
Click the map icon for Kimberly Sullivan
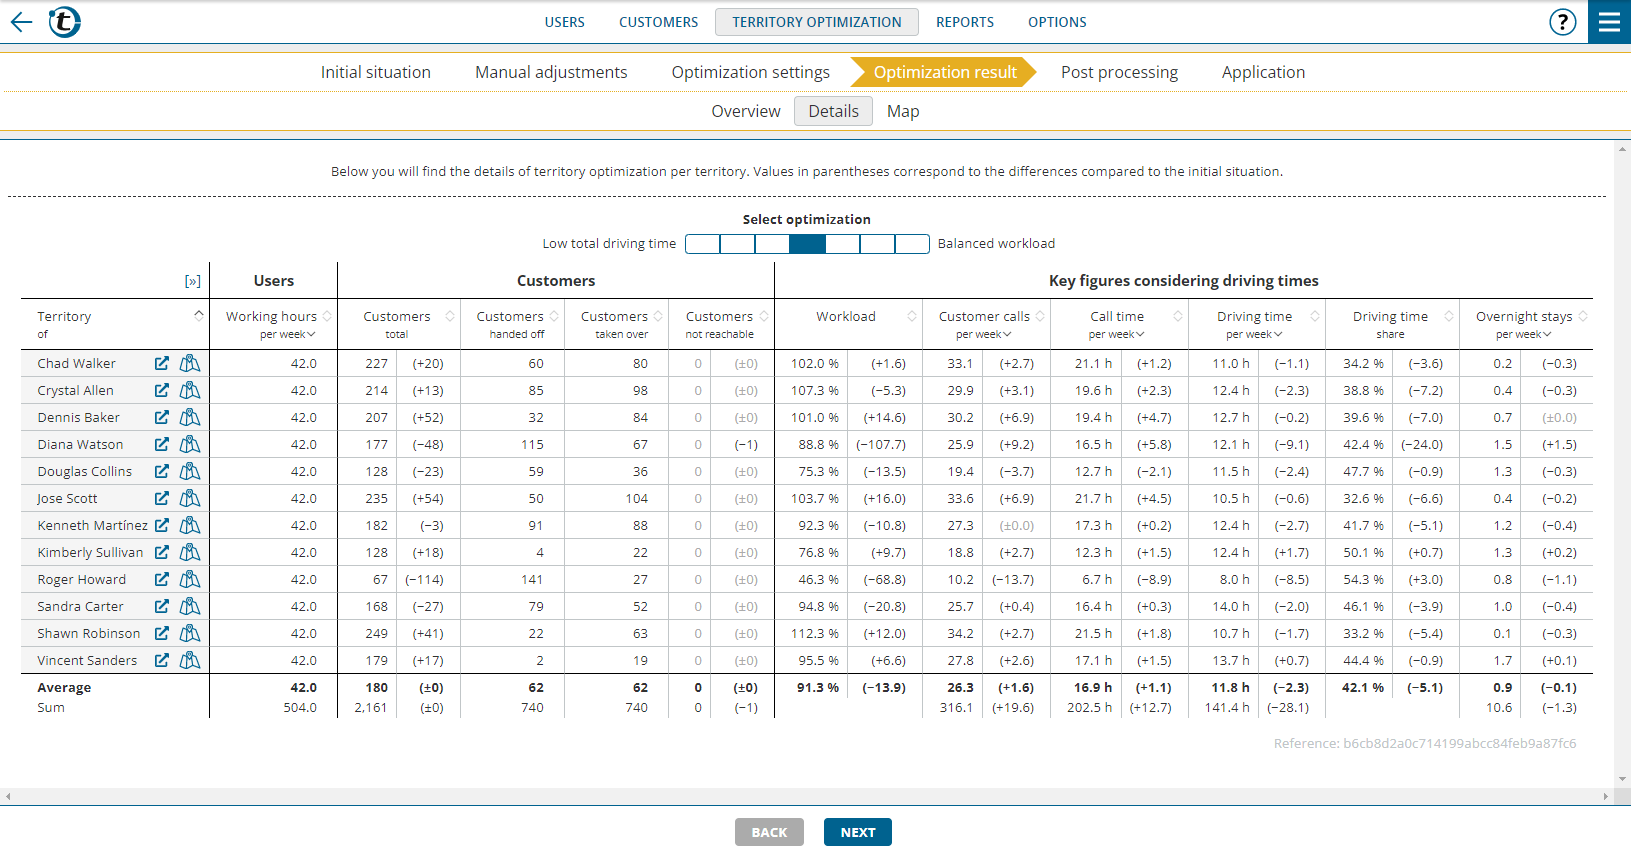pos(190,552)
